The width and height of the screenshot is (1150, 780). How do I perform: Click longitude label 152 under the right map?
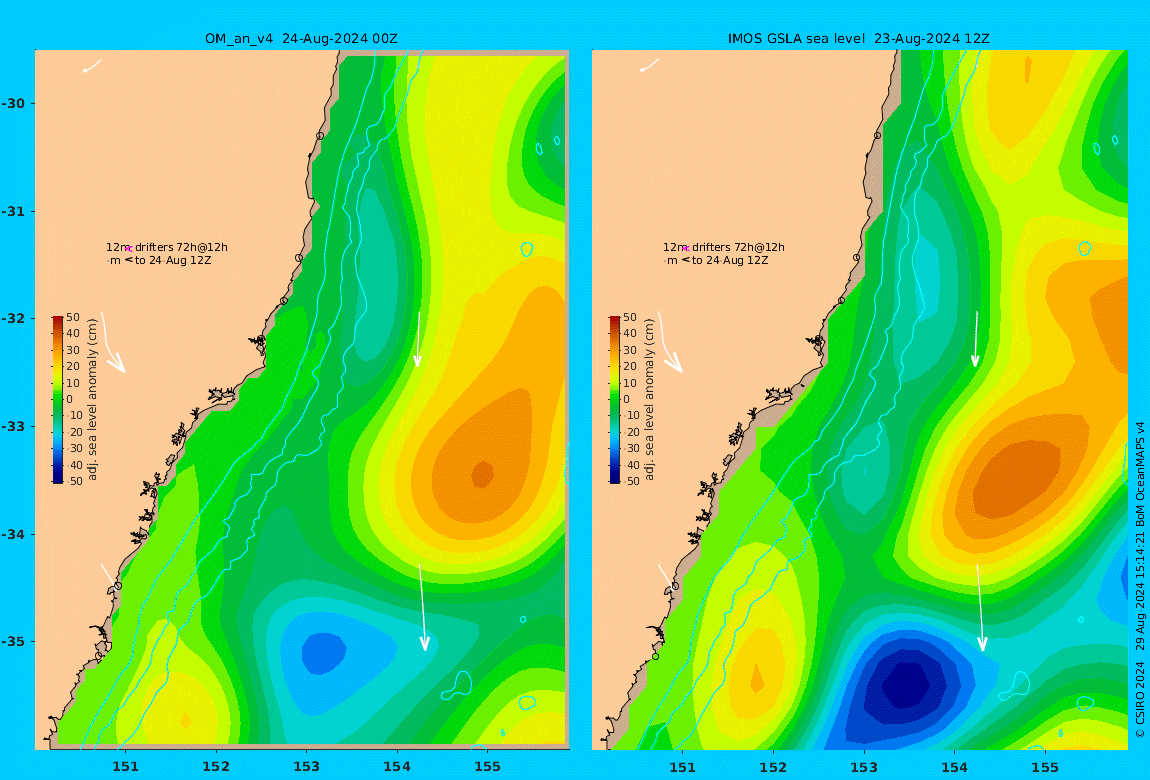pyautogui.click(x=774, y=767)
